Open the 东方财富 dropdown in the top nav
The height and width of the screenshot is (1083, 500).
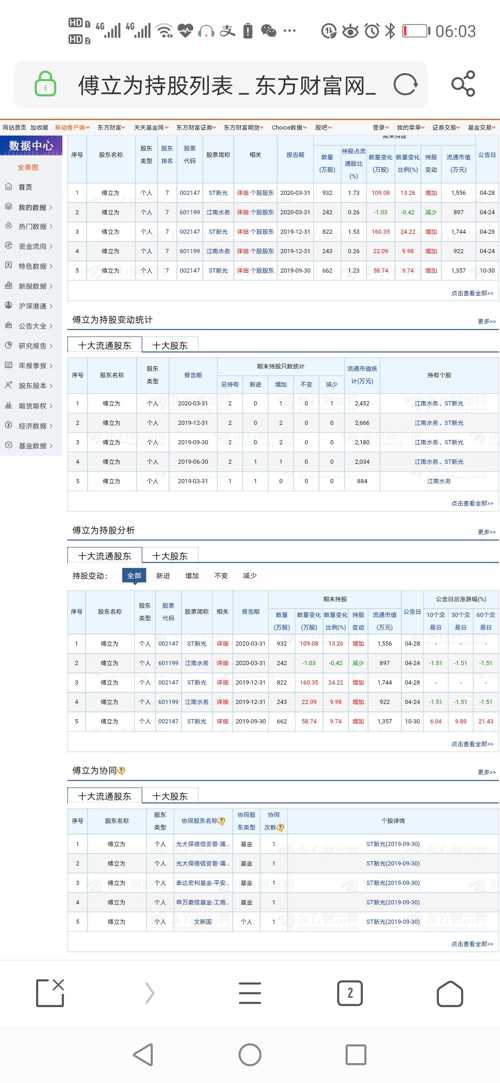point(110,128)
